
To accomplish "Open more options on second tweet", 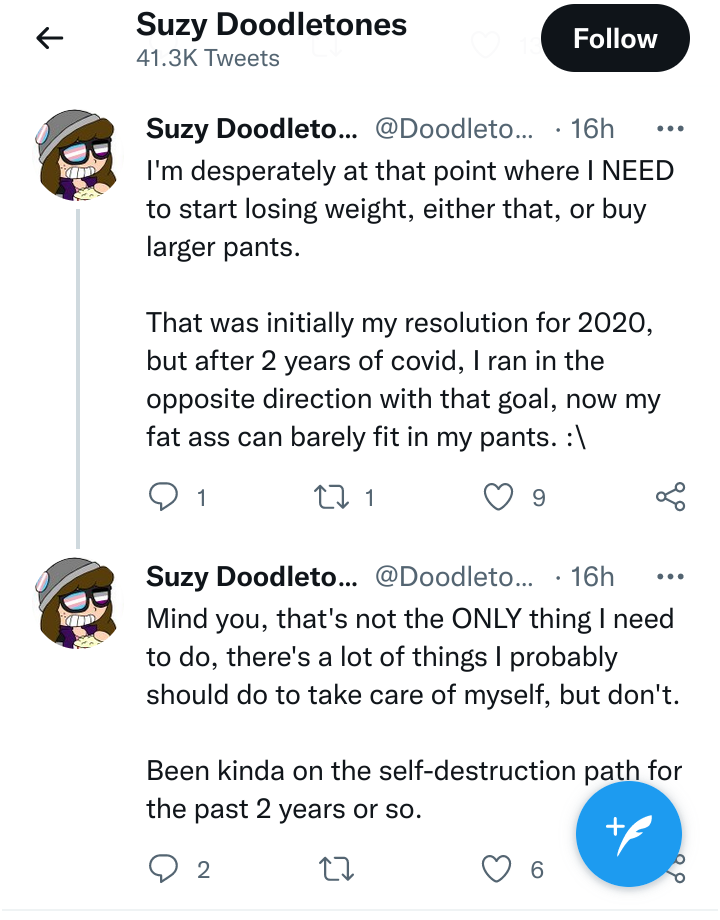I will tap(670, 577).
